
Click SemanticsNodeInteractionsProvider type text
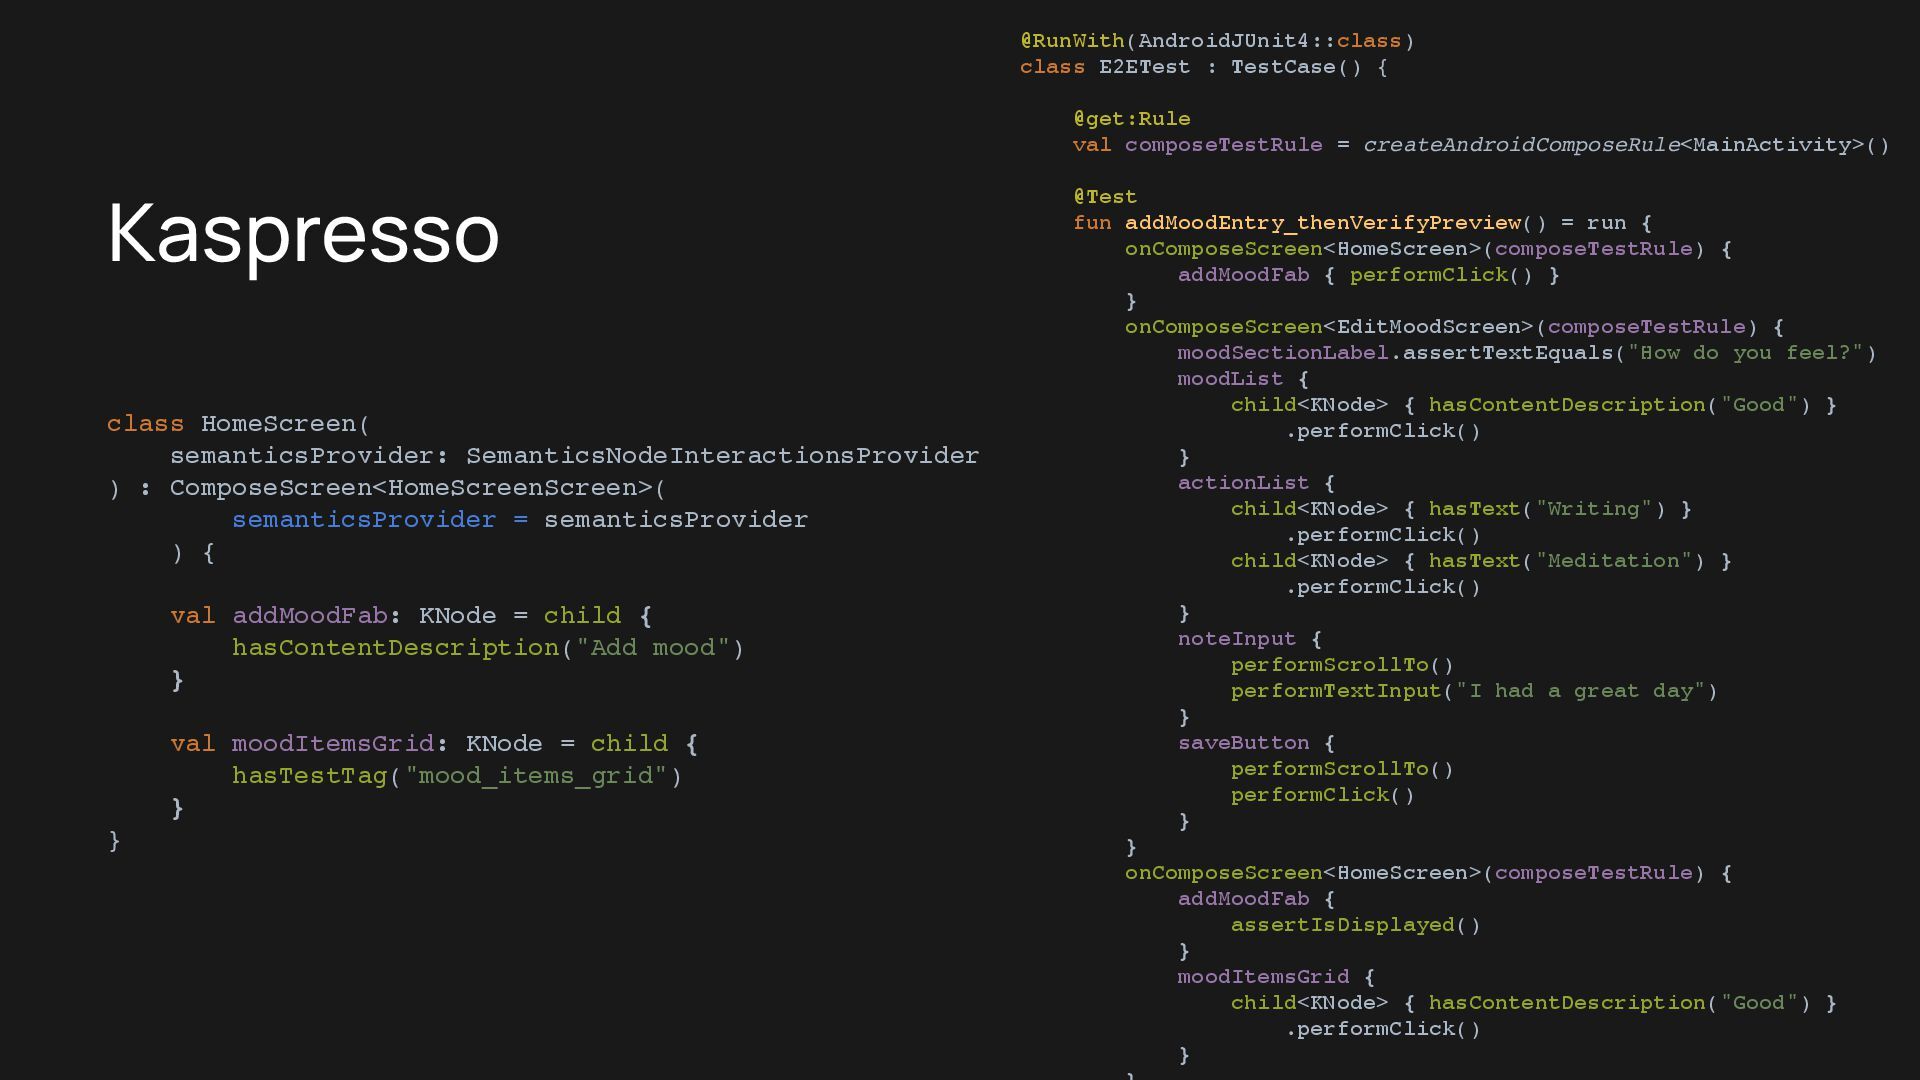tap(722, 456)
